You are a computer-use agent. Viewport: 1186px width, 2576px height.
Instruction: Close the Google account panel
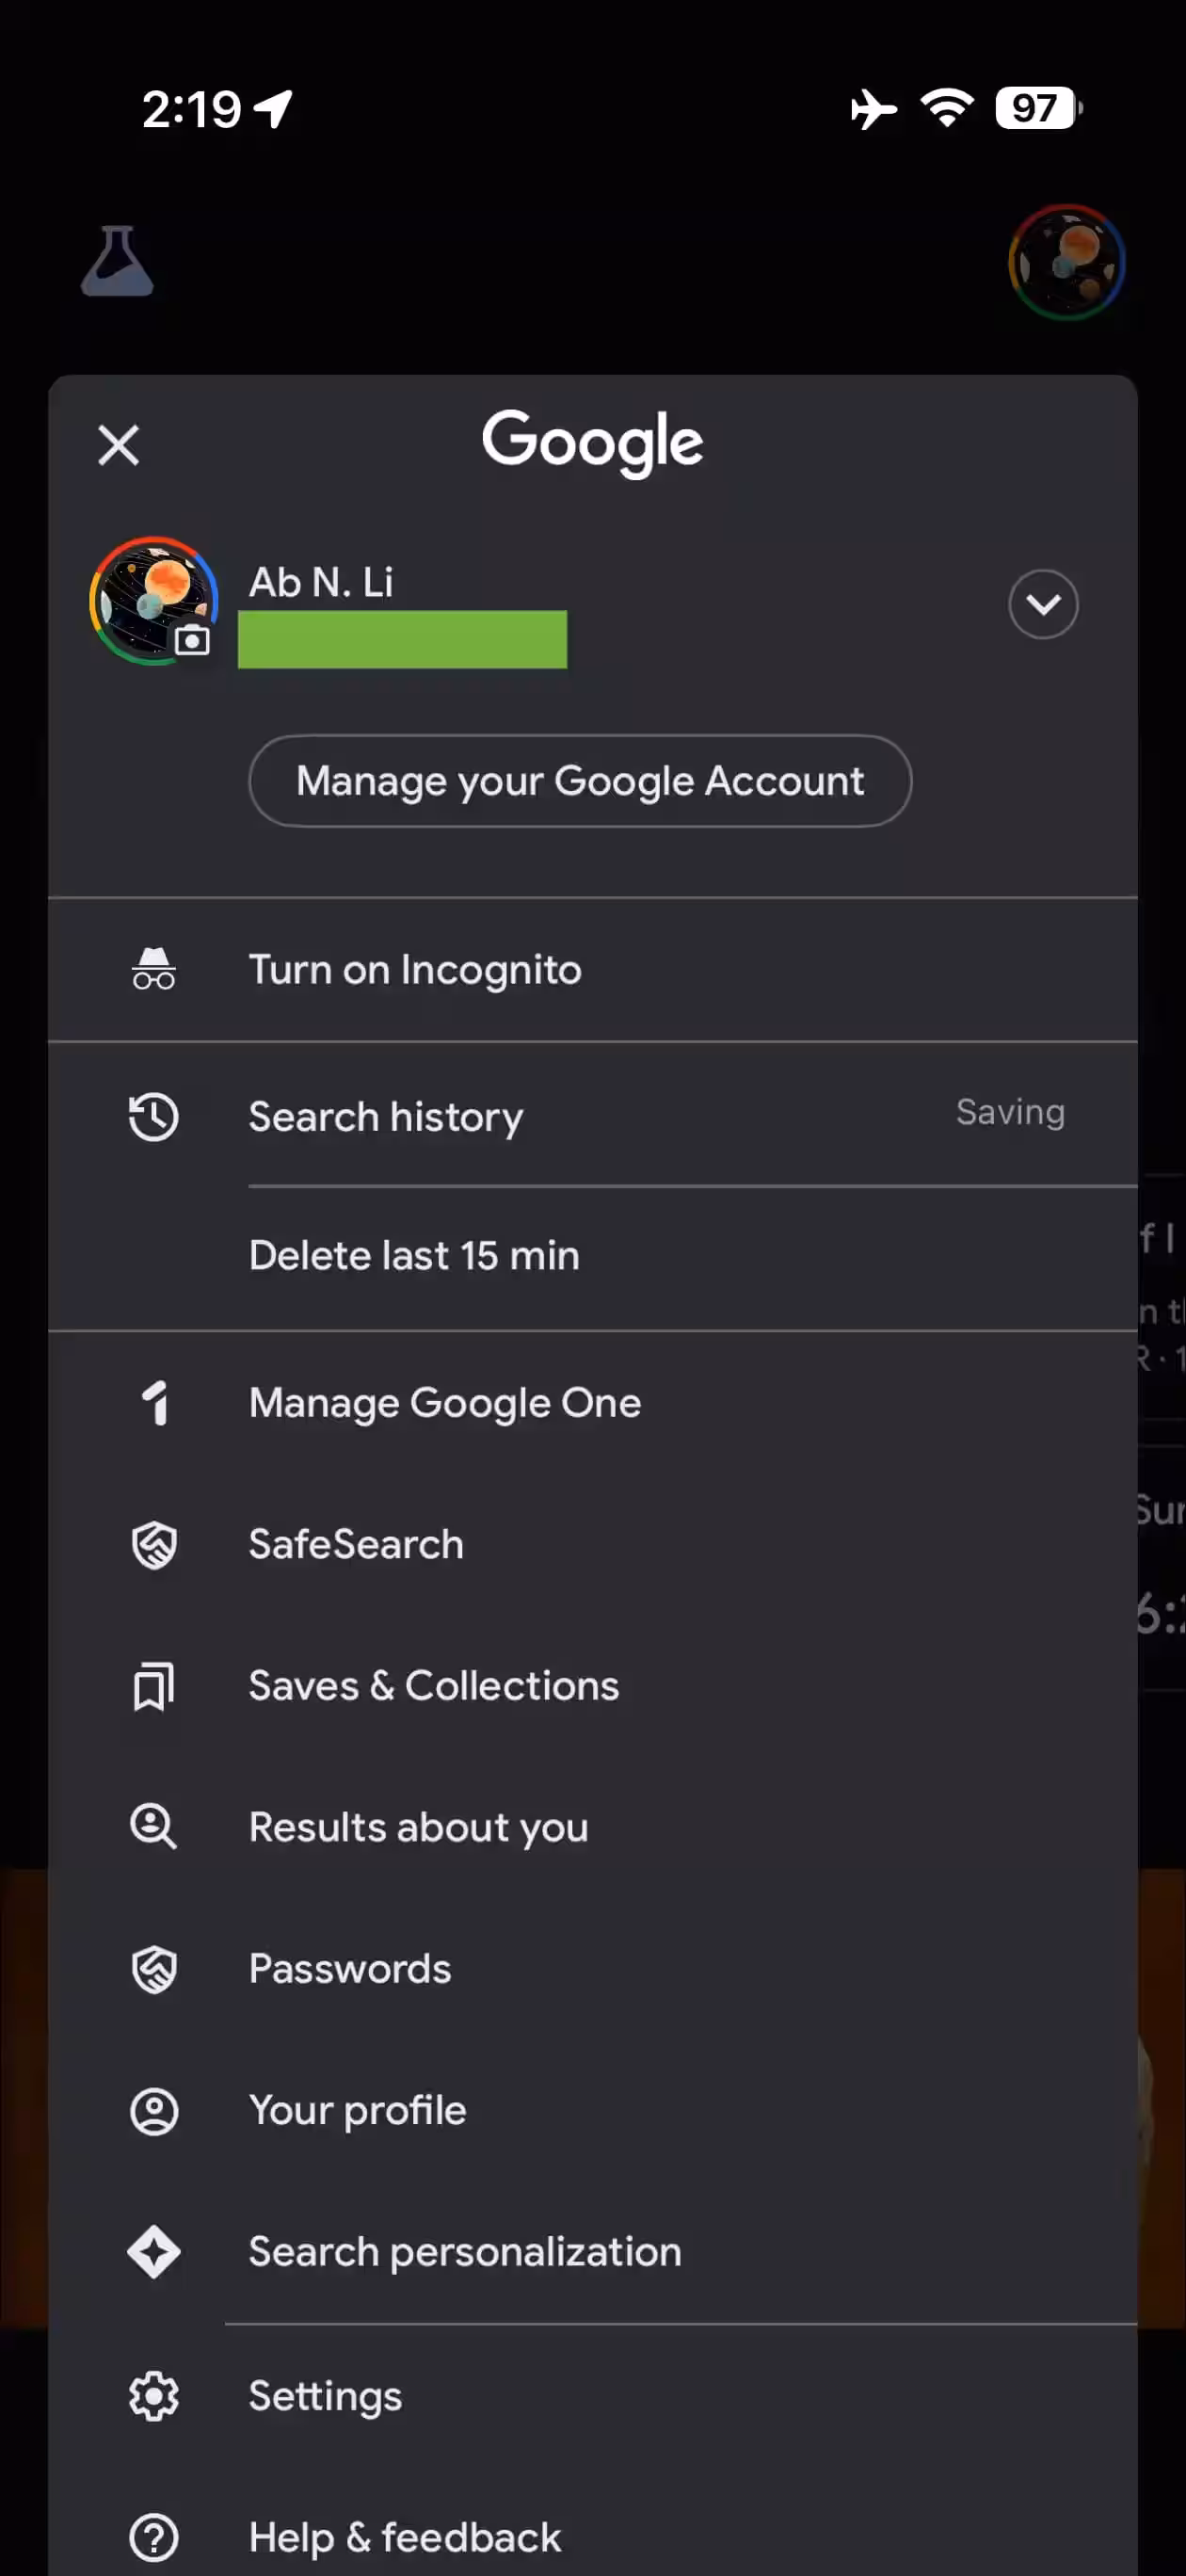(119, 445)
